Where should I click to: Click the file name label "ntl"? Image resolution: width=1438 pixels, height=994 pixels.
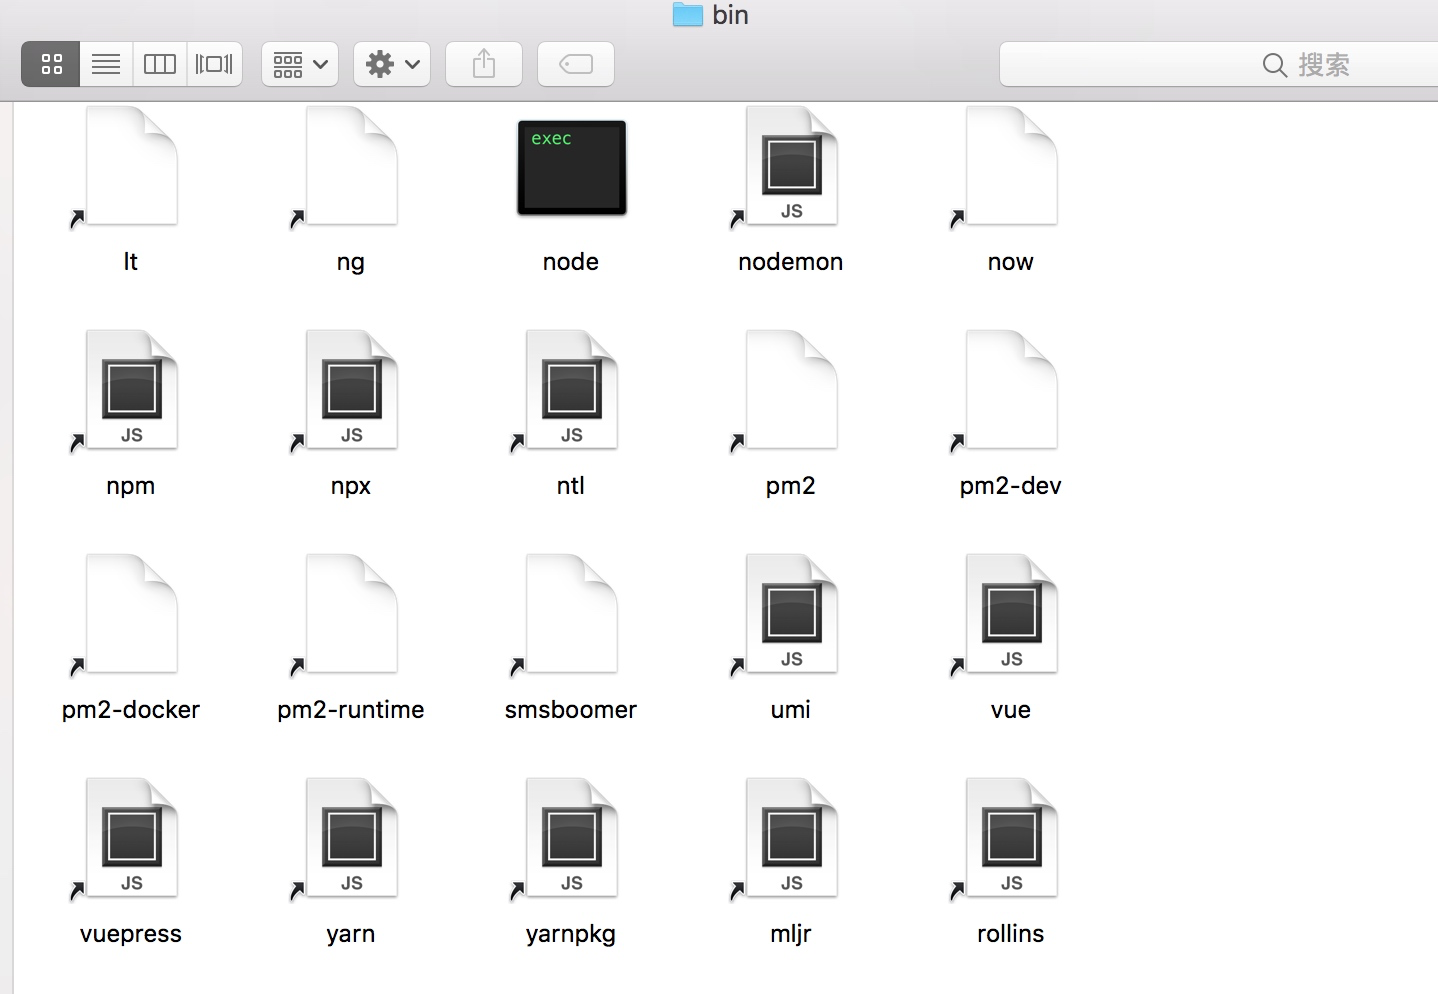click(x=571, y=486)
